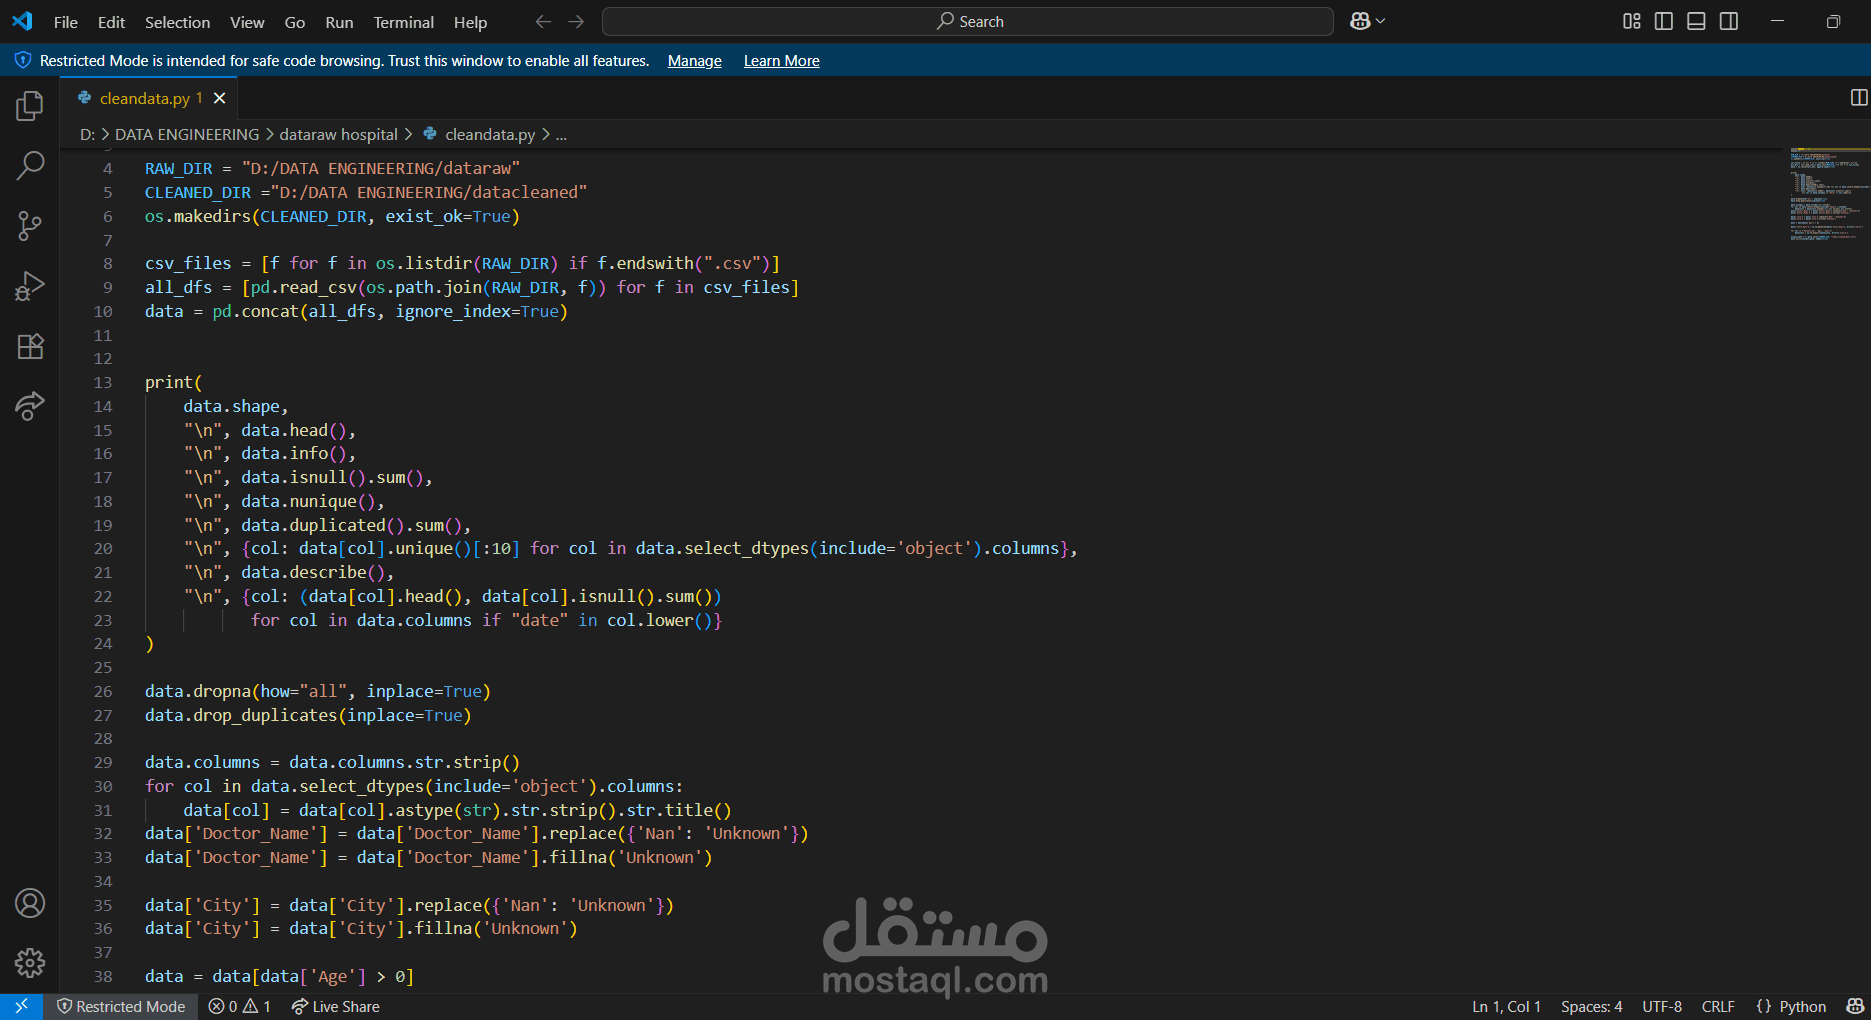
Task: Split the editor to the right
Action: (x=1859, y=97)
